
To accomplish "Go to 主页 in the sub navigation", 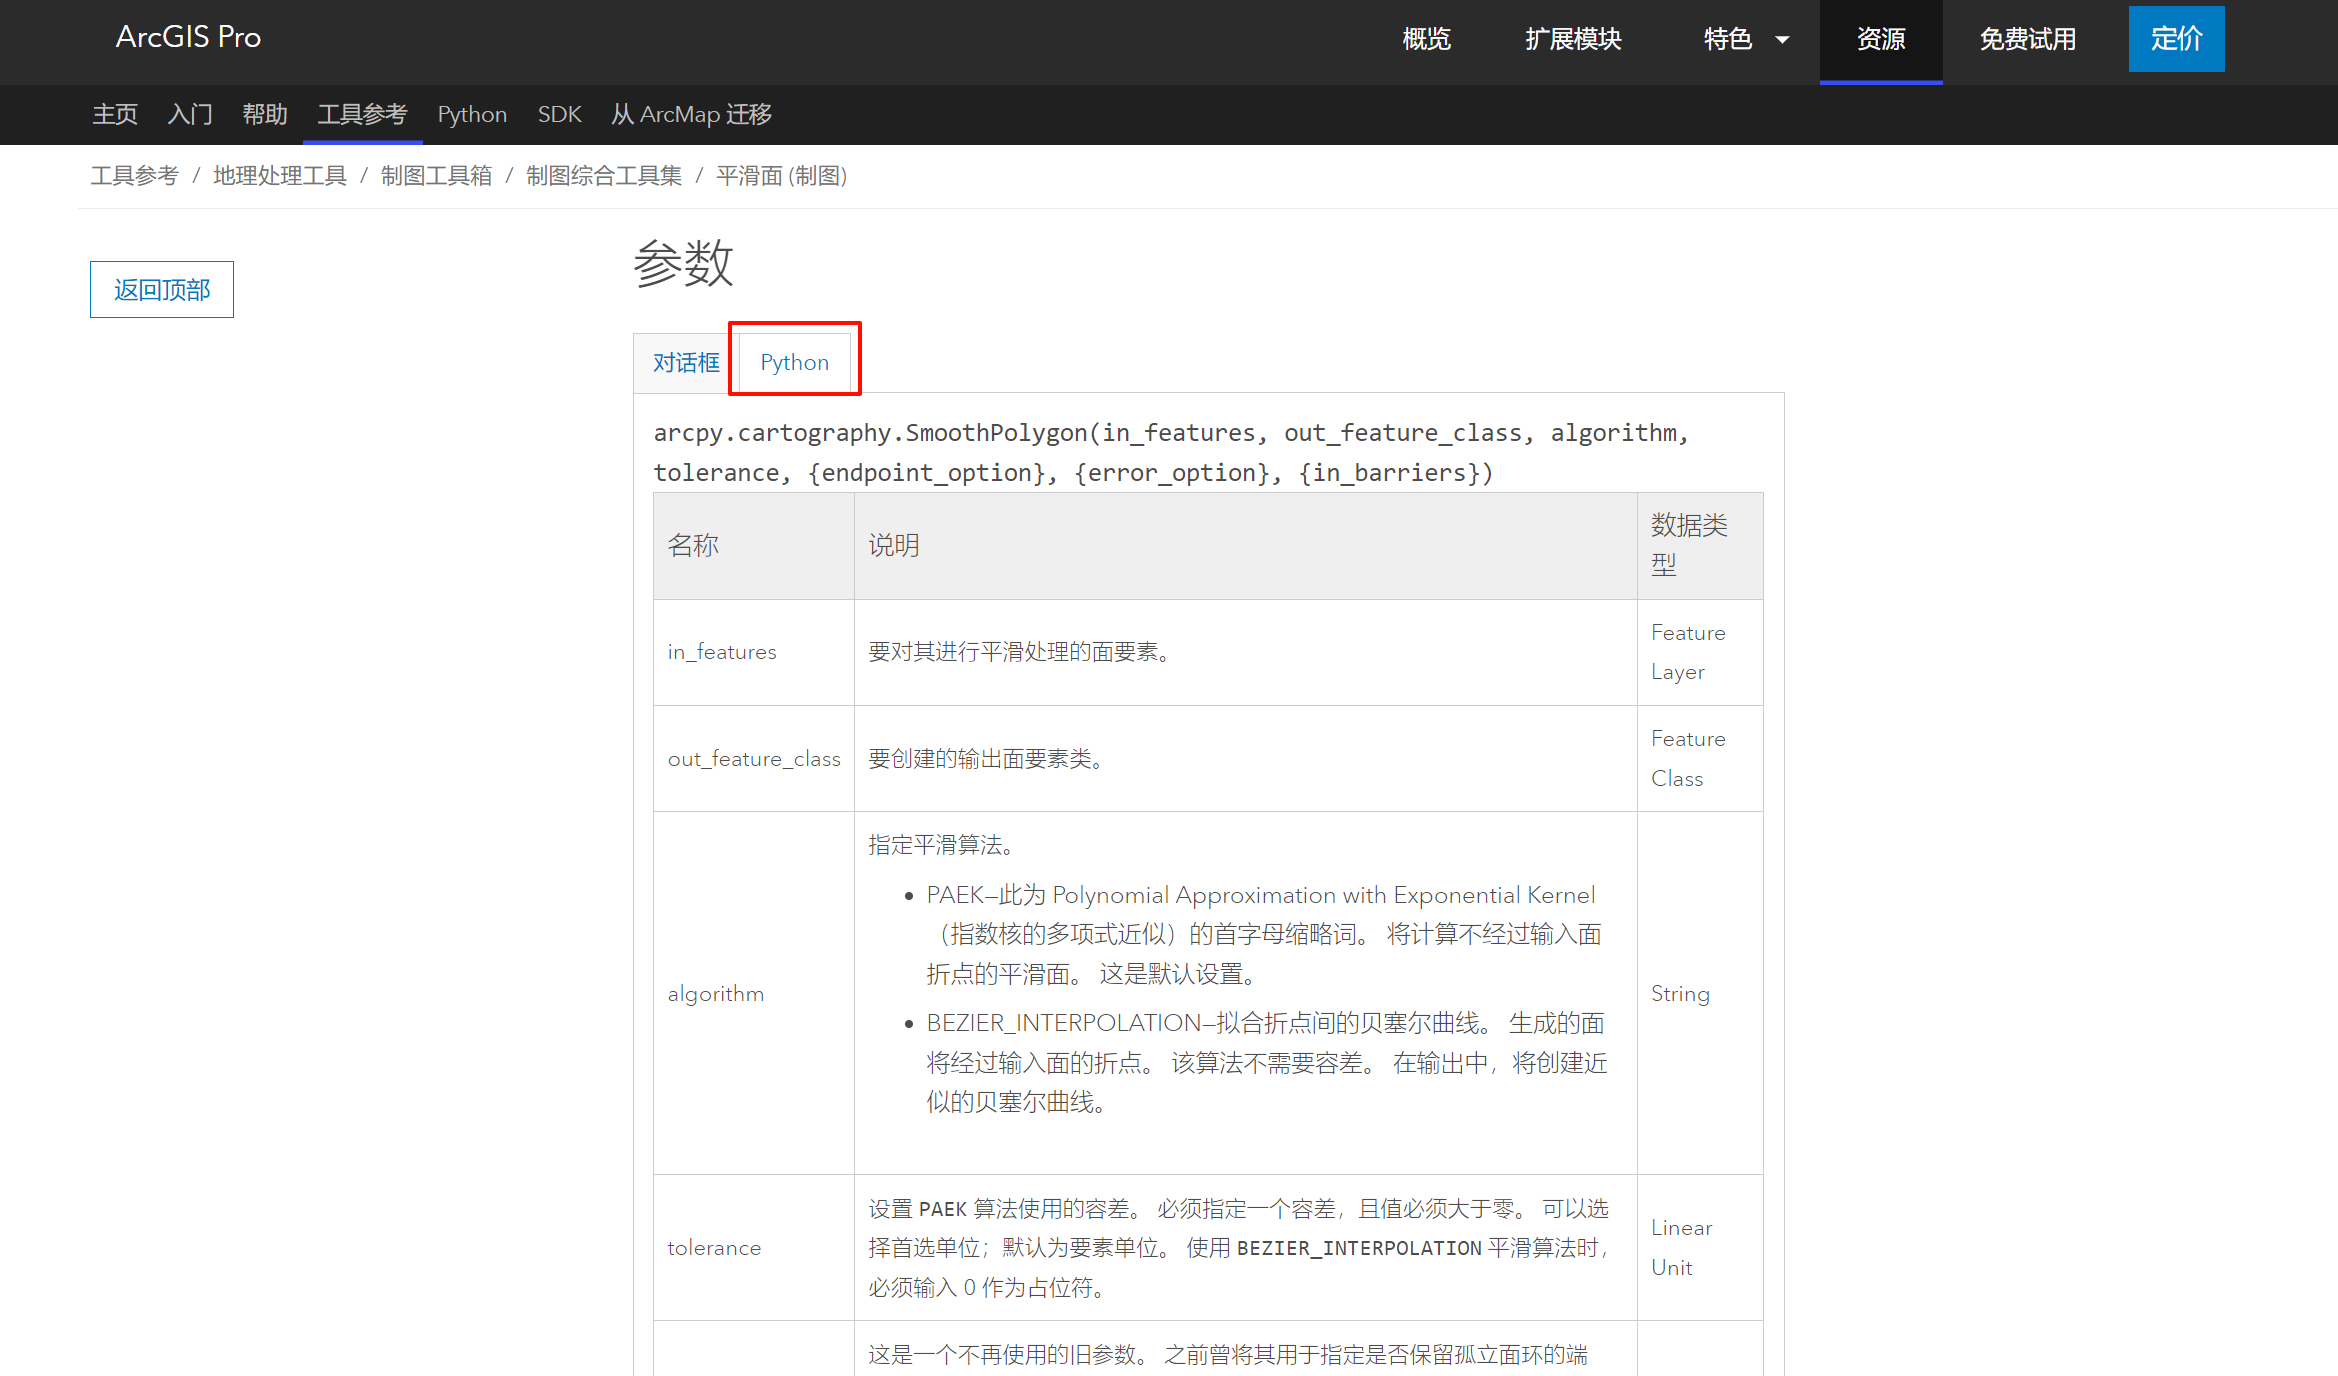I will [115, 114].
